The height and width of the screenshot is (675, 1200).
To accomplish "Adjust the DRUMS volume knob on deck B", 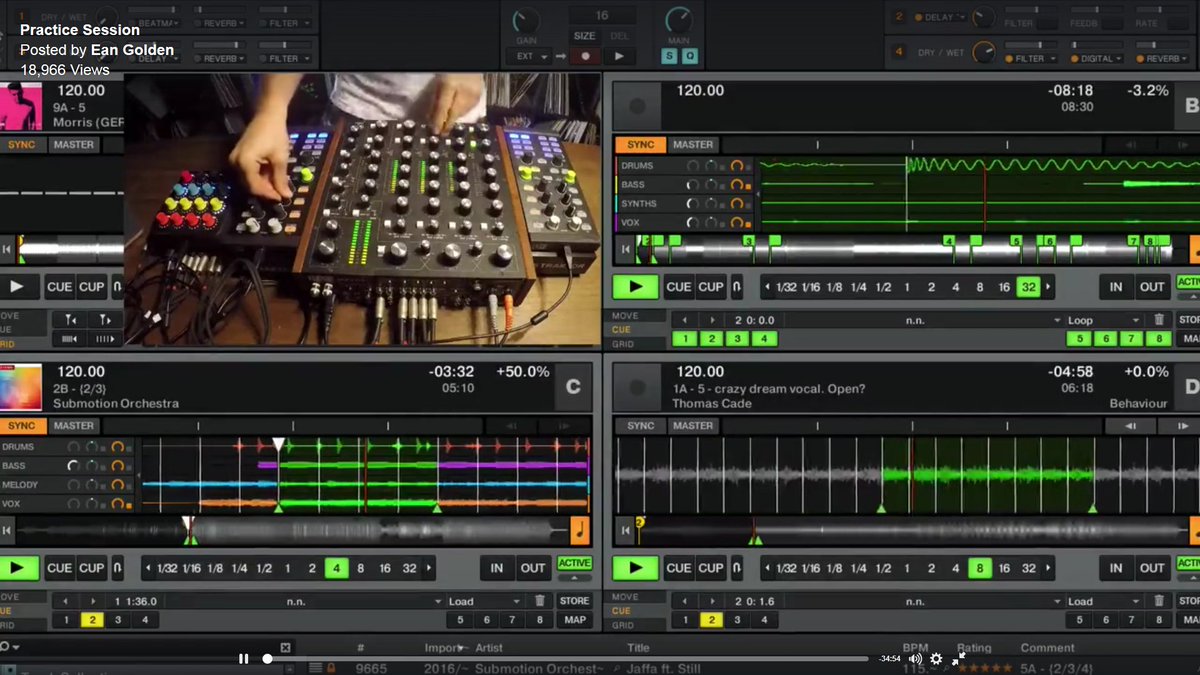I will [x=692, y=166].
